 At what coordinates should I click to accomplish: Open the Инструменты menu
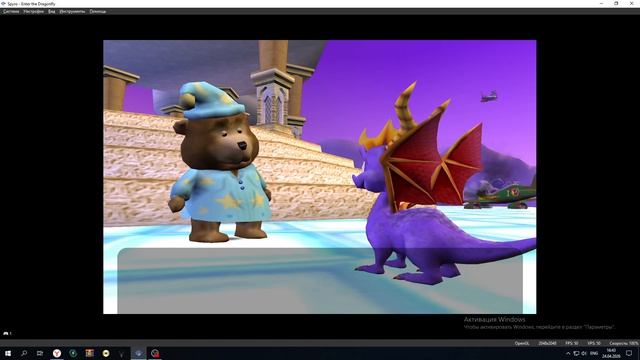(72, 11)
